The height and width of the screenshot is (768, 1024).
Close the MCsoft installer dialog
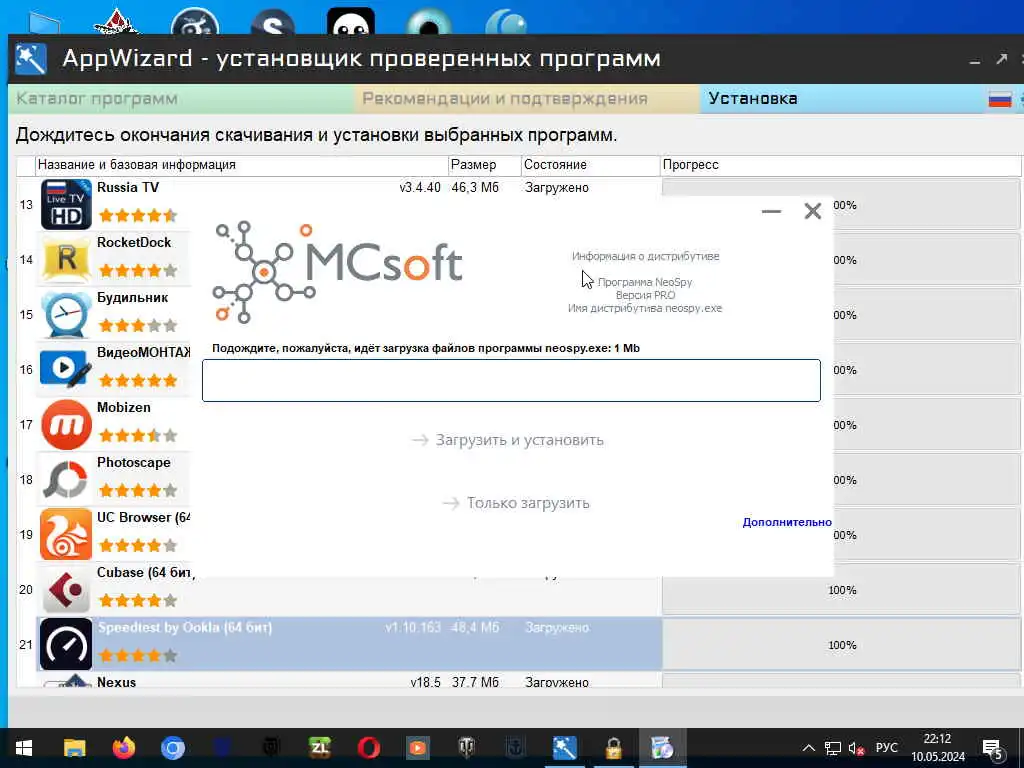812,211
